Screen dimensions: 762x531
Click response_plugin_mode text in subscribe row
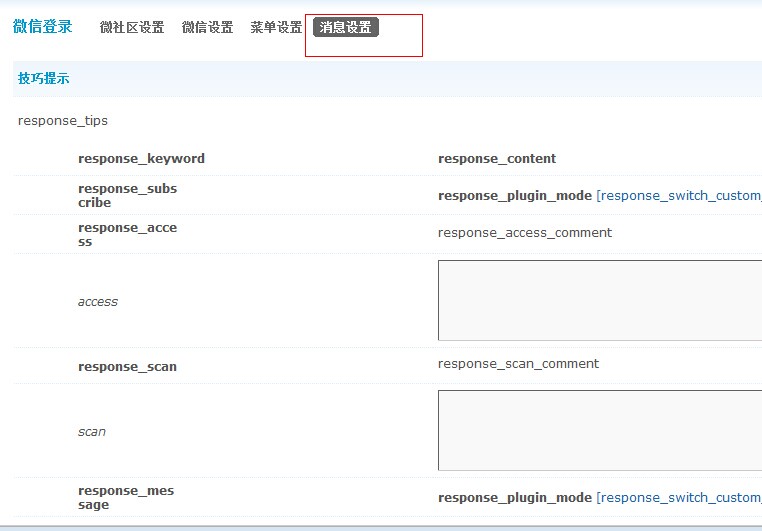point(515,195)
